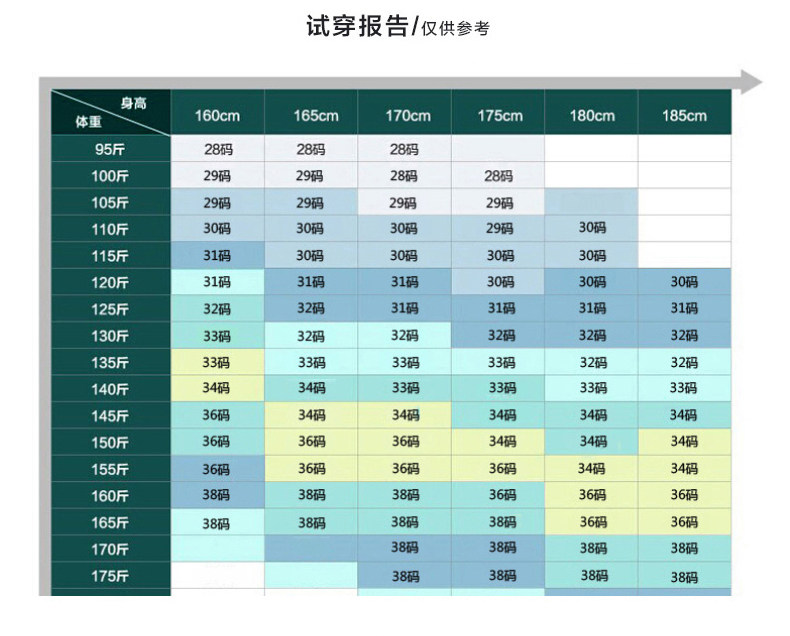The height and width of the screenshot is (636, 790).
Task: Select 30码 cell for 120斤 at 185cm
Action: pos(685,282)
